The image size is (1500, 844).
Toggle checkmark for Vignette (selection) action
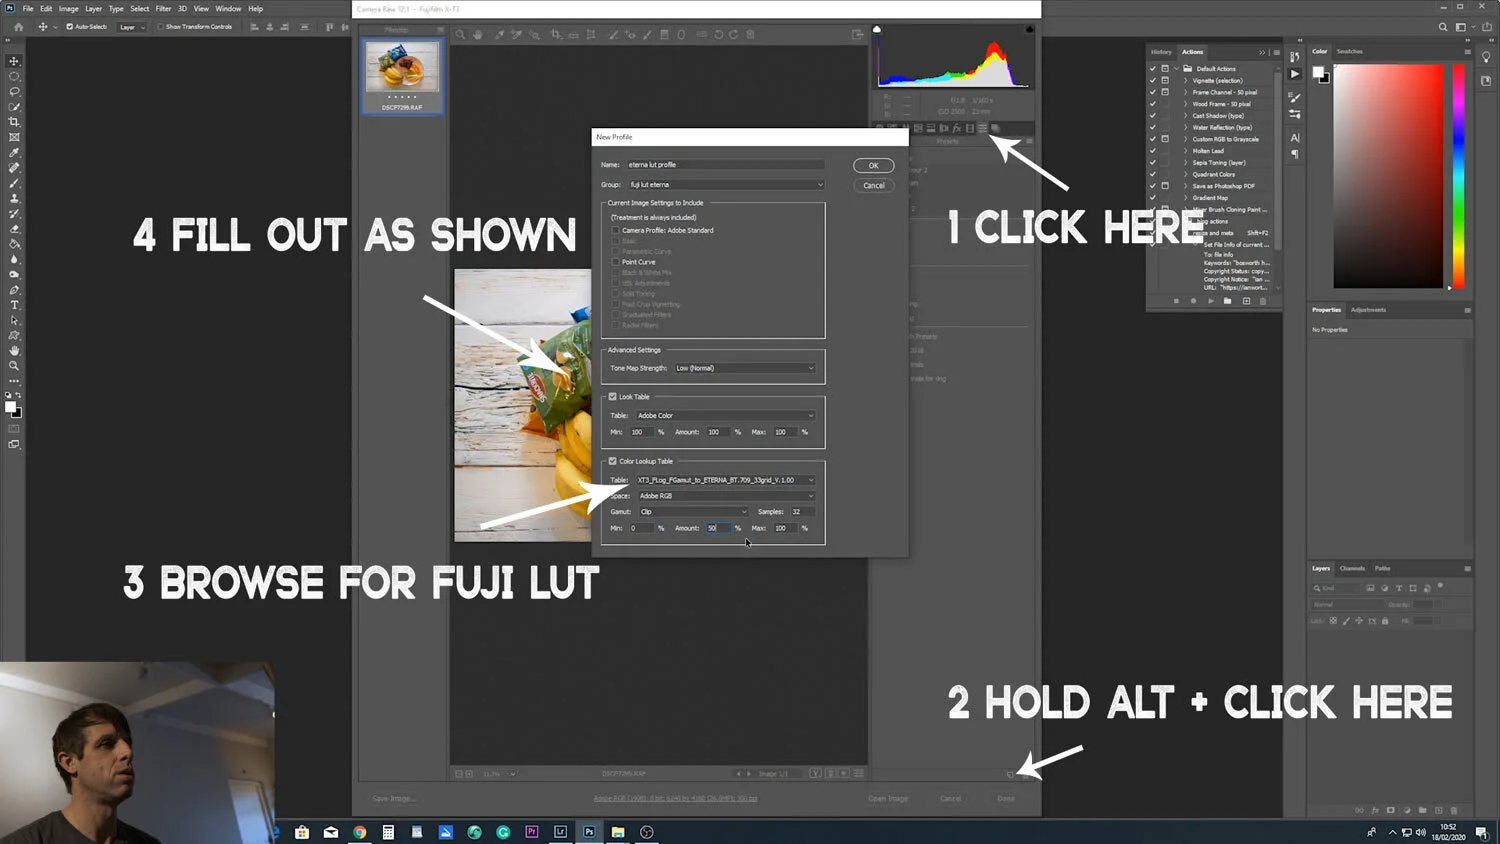pos(1153,80)
